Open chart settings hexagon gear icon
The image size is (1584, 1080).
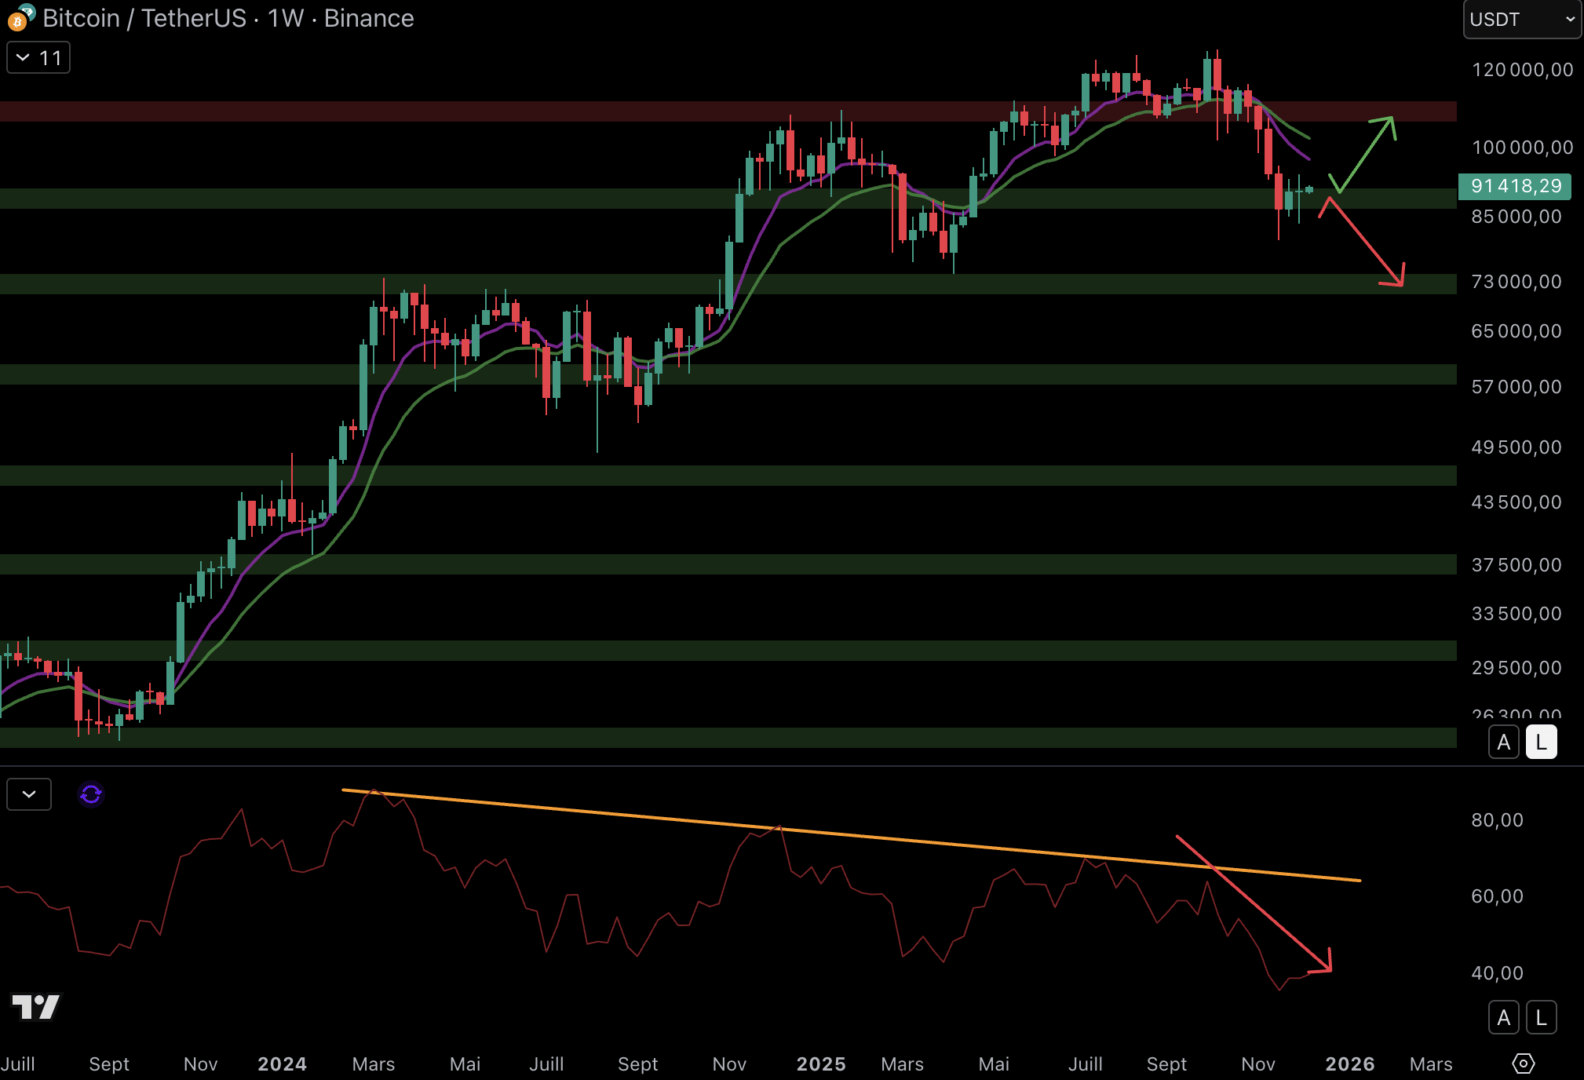point(1523,1063)
